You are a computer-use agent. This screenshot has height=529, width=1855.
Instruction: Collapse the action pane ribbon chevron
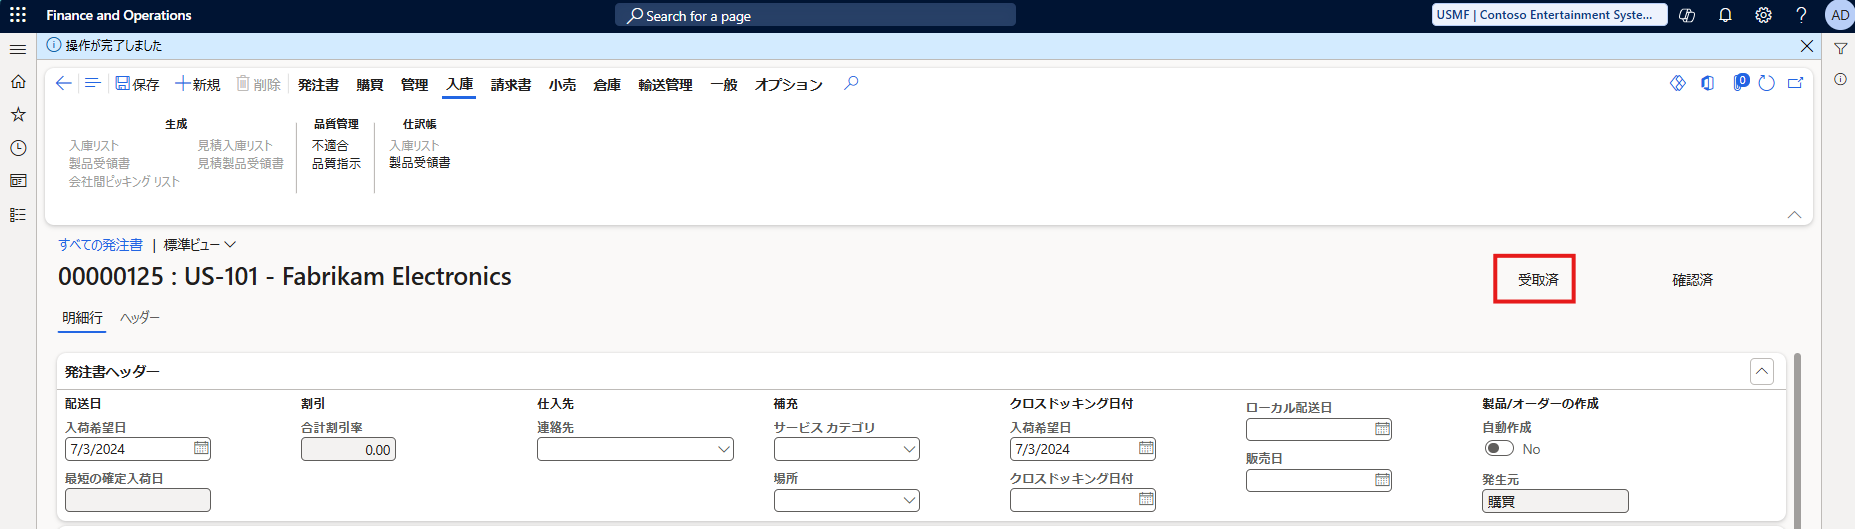pyautogui.click(x=1794, y=215)
